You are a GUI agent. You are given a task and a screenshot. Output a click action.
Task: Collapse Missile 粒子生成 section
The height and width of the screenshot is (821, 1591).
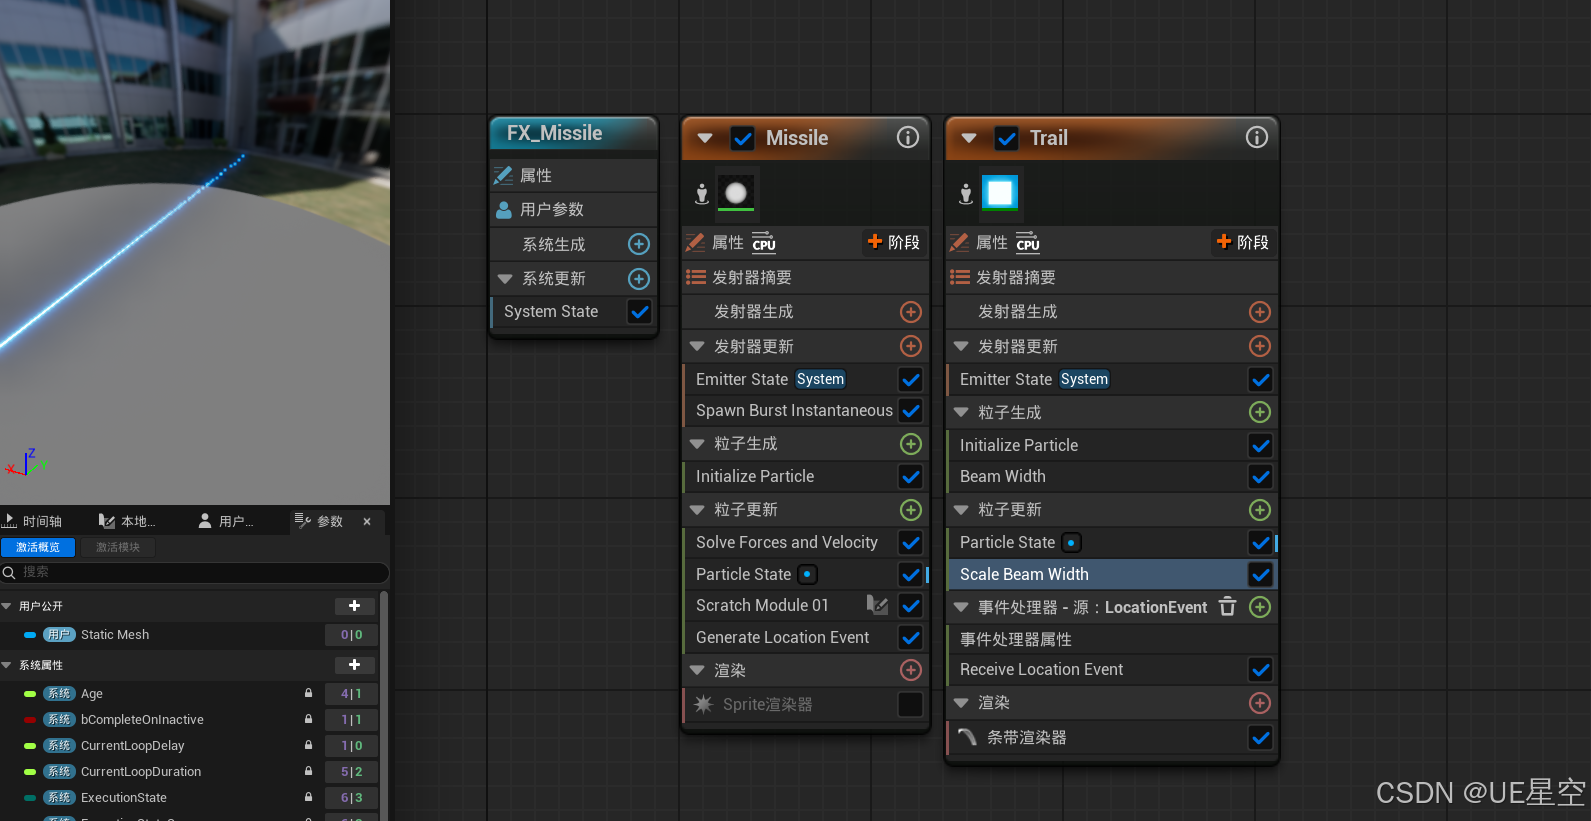coord(697,443)
